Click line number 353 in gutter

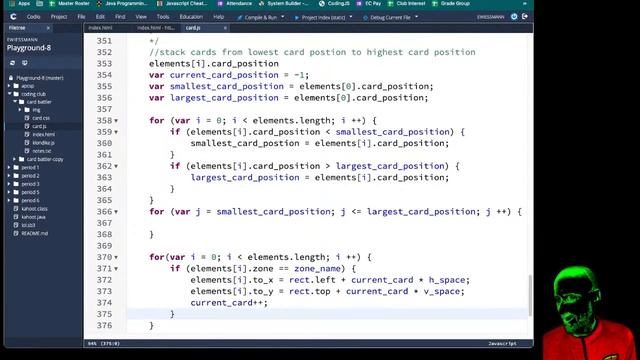click(x=104, y=64)
